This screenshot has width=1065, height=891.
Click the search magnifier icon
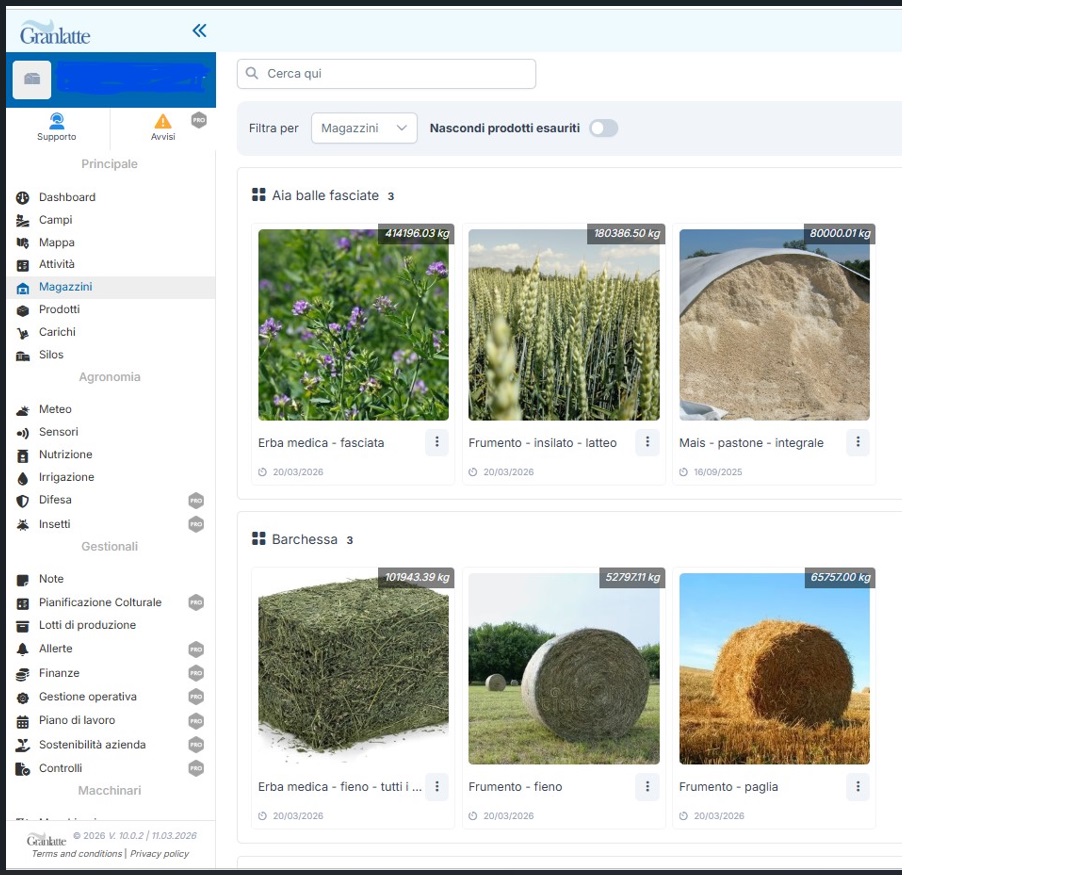click(x=252, y=74)
